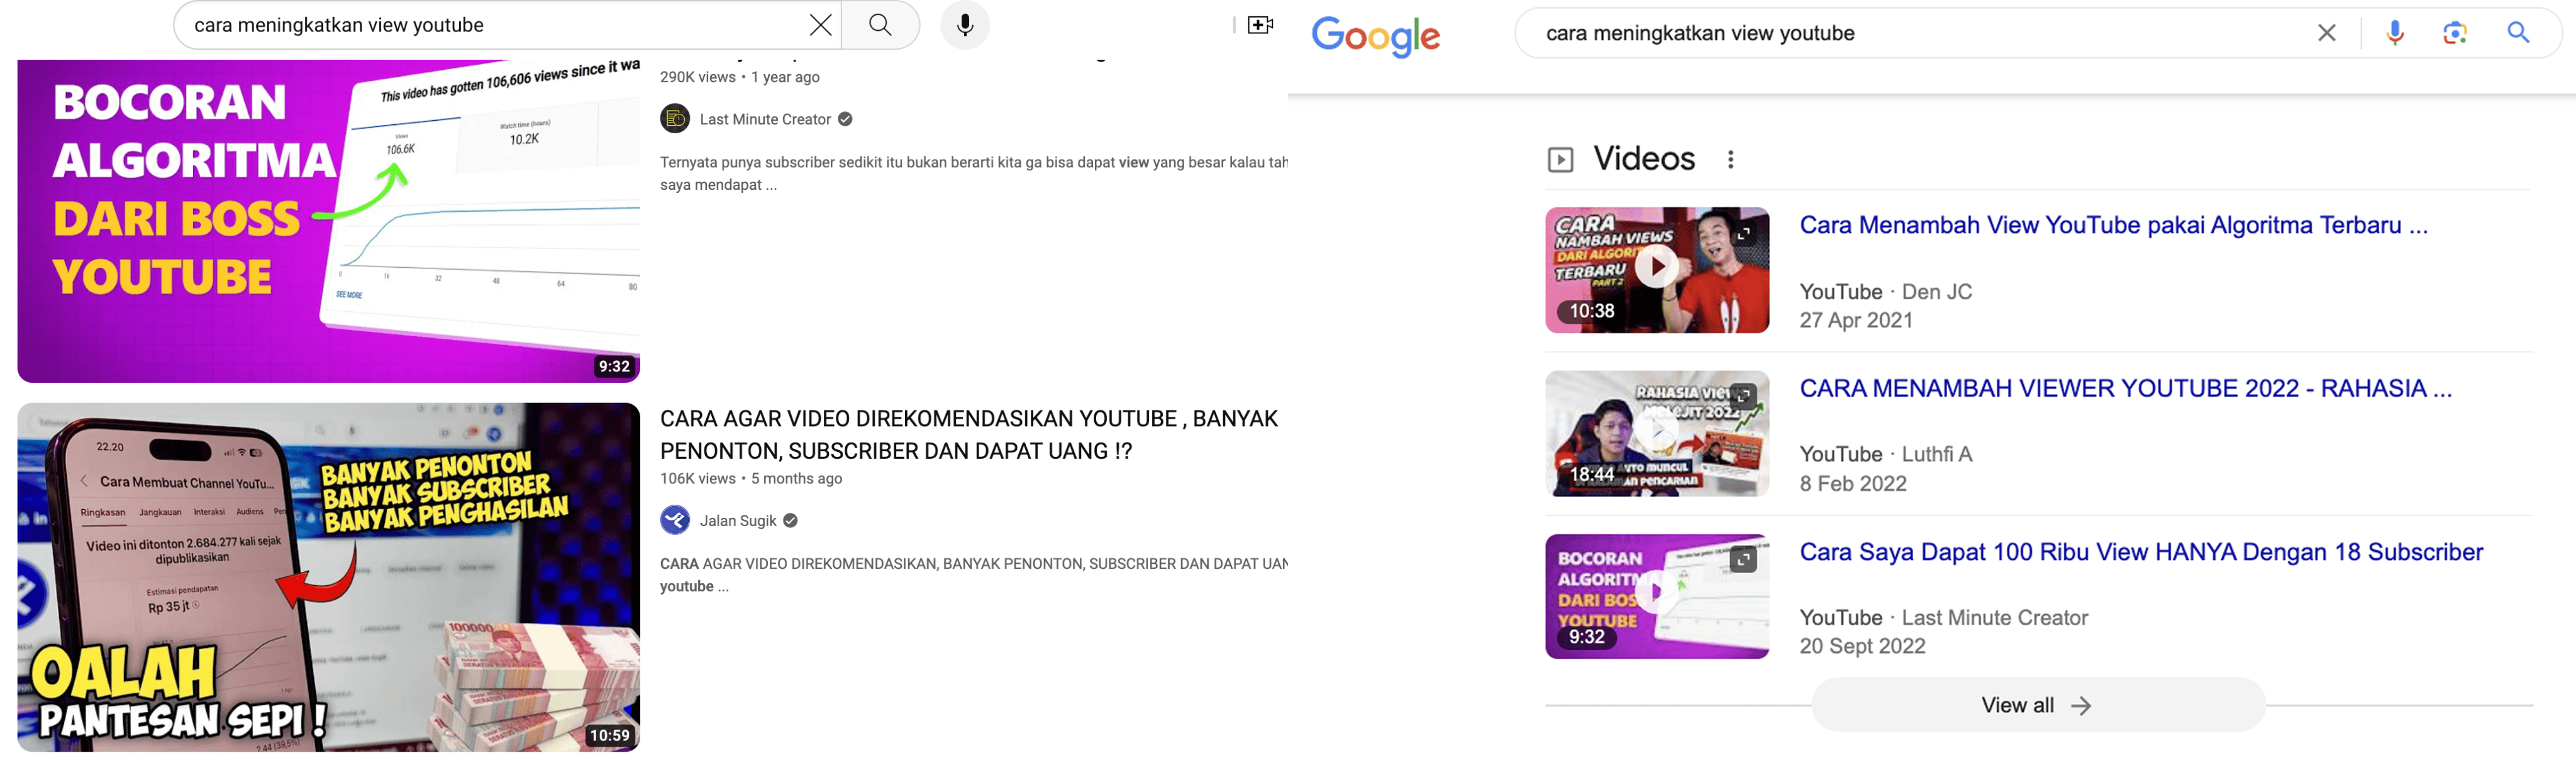Open Jalan Sugik channel avatar

[675, 520]
